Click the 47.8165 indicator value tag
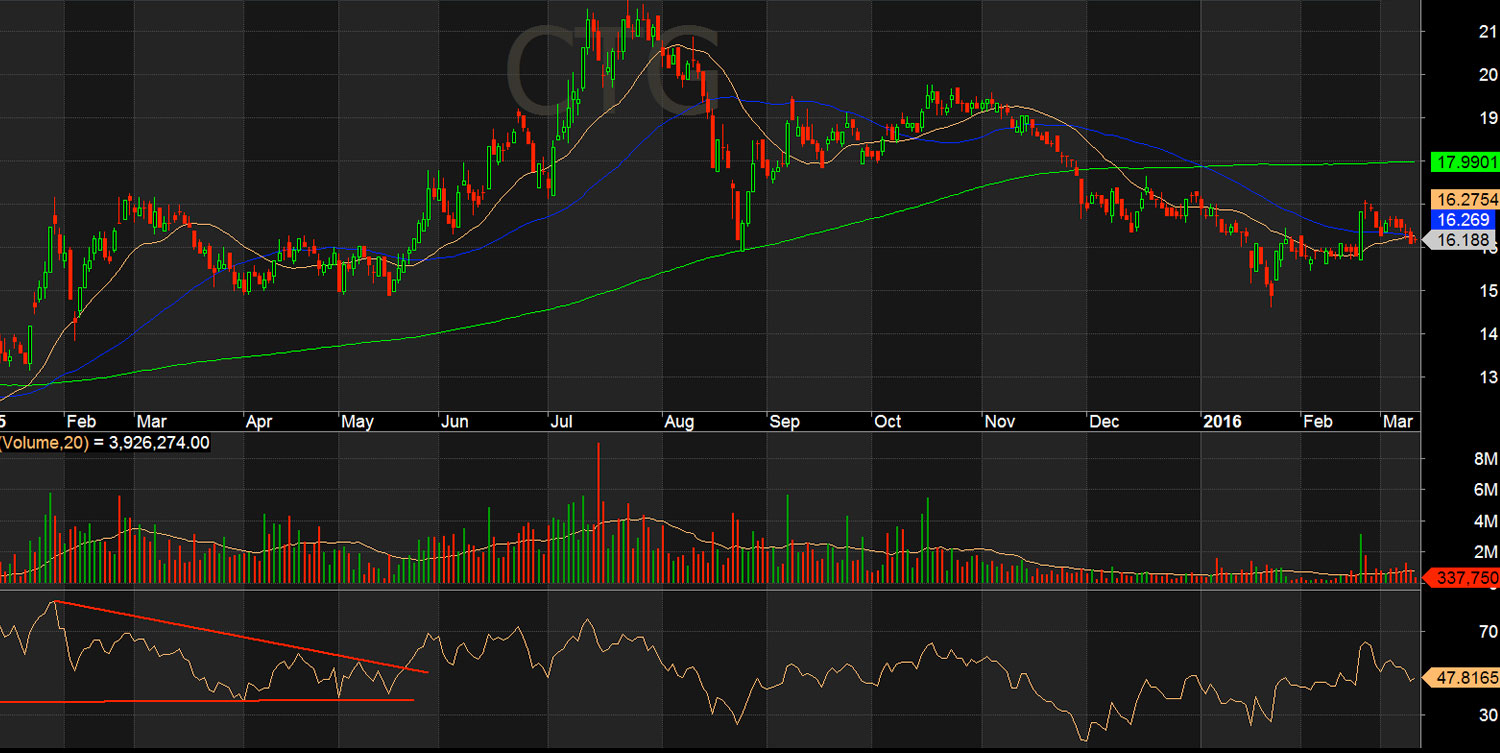The width and height of the screenshot is (1500, 753). 1464,676
